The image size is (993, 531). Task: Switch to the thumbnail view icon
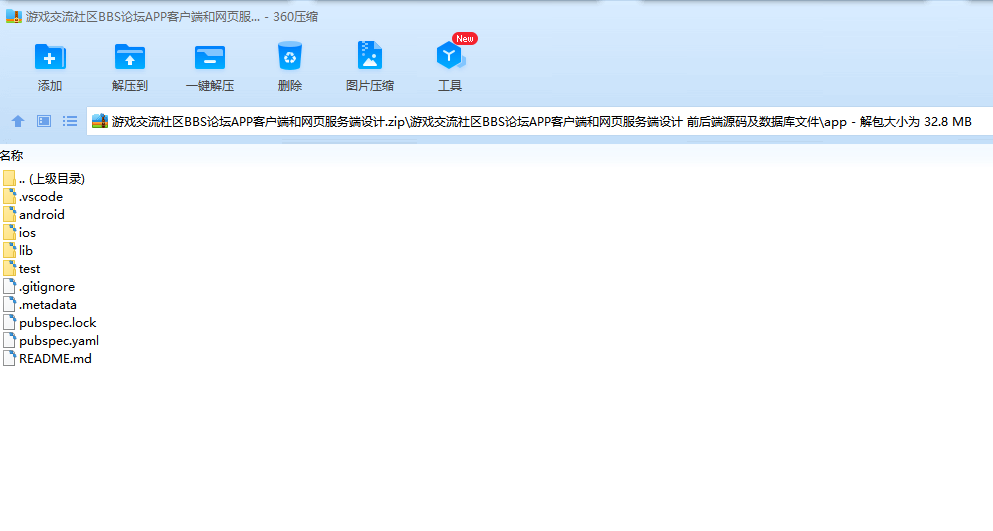pyautogui.click(x=44, y=121)
